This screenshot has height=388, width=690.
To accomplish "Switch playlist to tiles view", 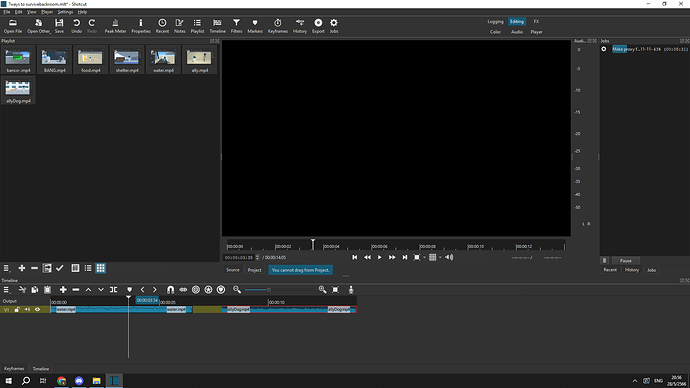I will coord(75,268).
